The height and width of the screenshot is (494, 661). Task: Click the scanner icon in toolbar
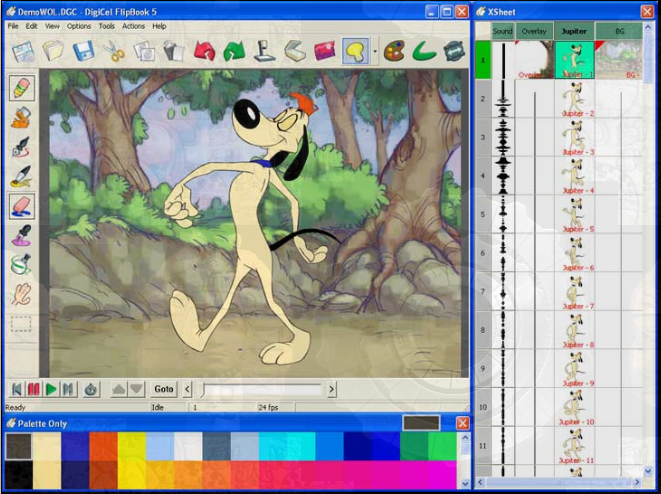(x=295, y=51)
